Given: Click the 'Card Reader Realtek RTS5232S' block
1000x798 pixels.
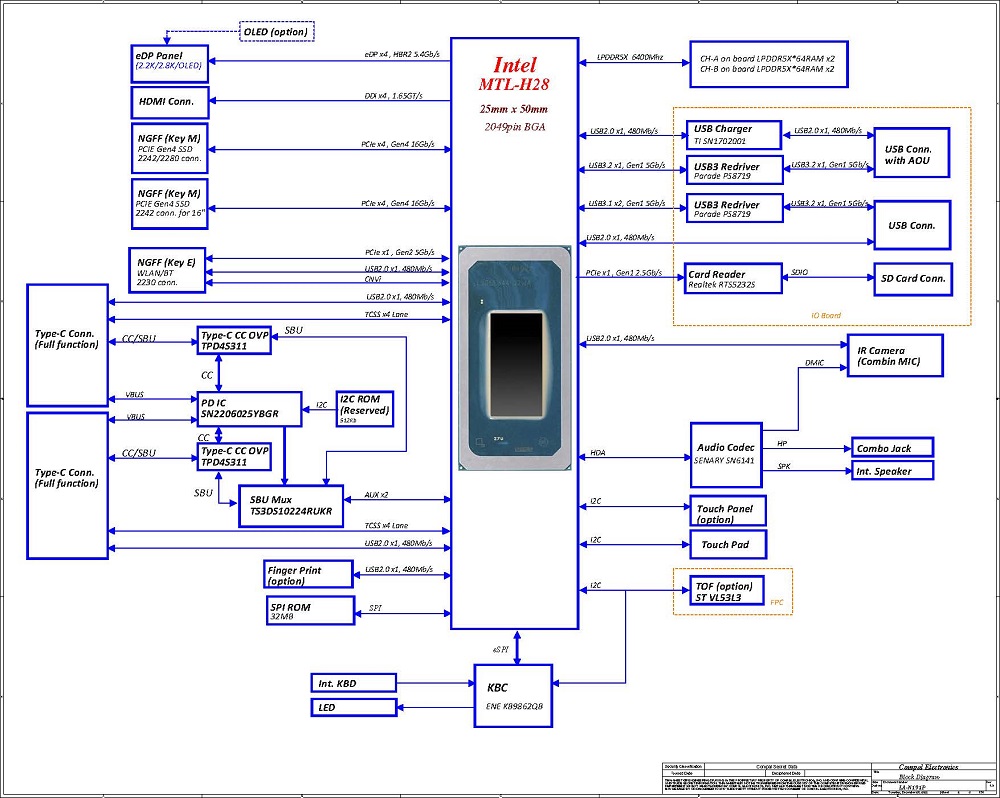Looking at the screenshot, I should pyautogui.click(x=733, y=278).
